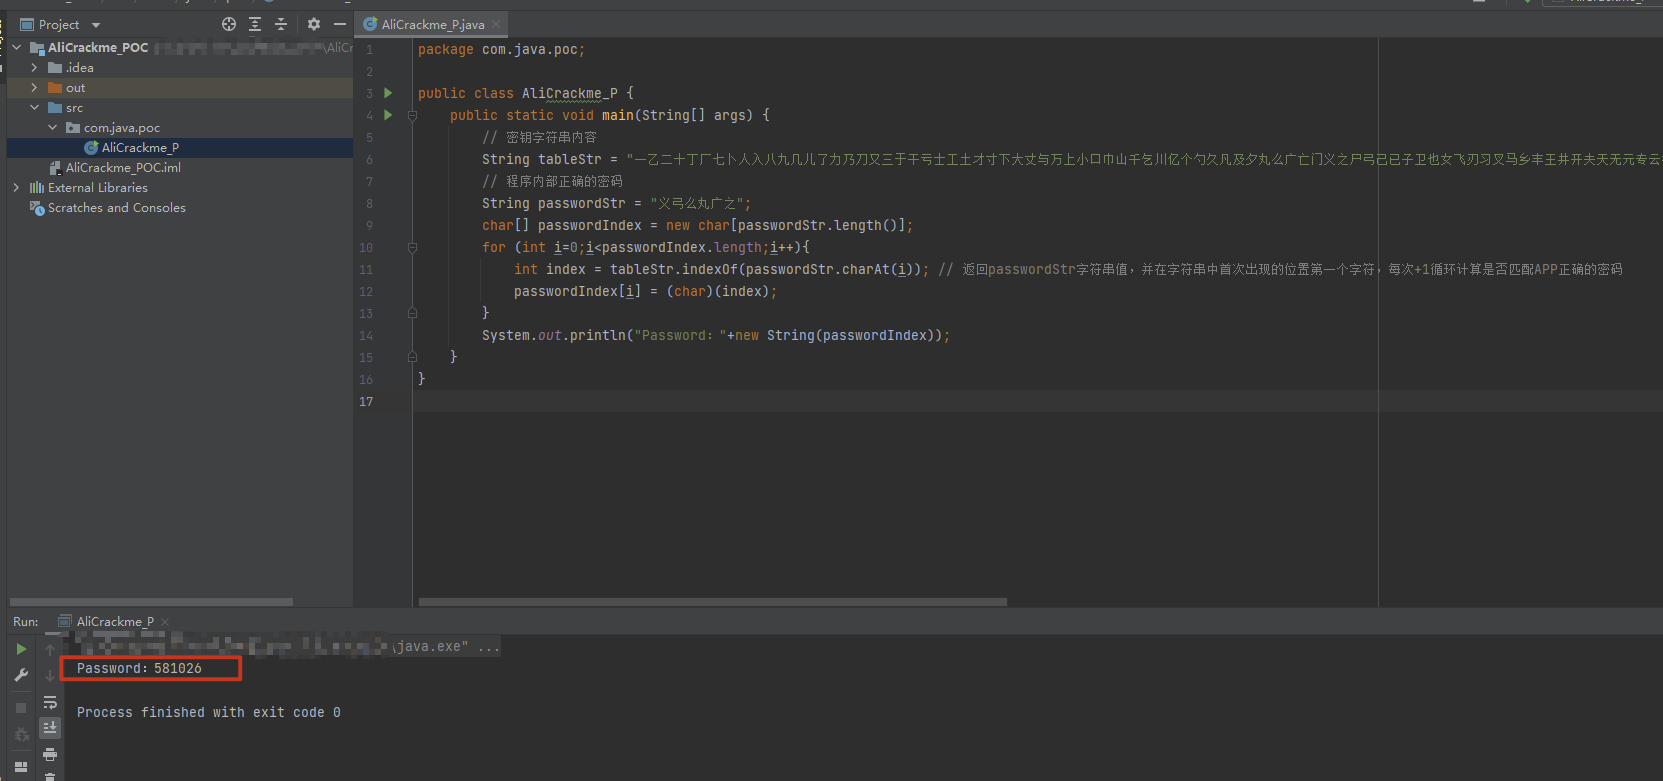Click 'Process finished with exit code 0' text
Image resolution: width=1663 pixels, height=781 pixels.
tap(209, 712)
